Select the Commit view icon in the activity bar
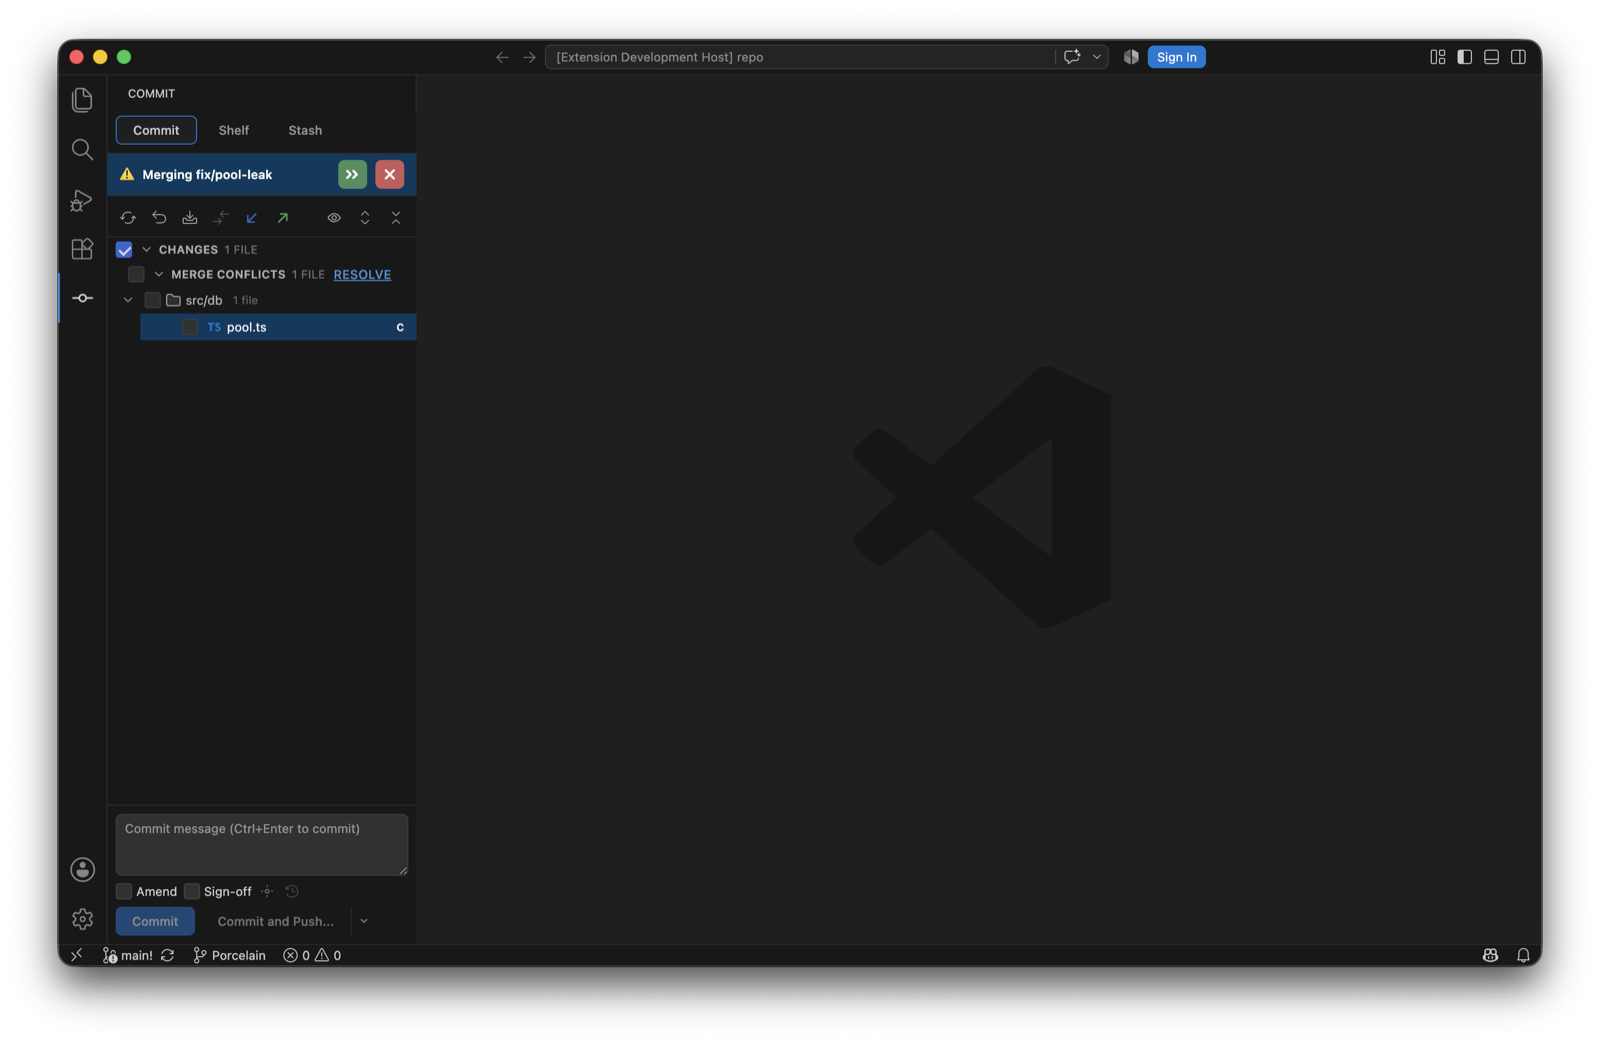 coord(82,298)
